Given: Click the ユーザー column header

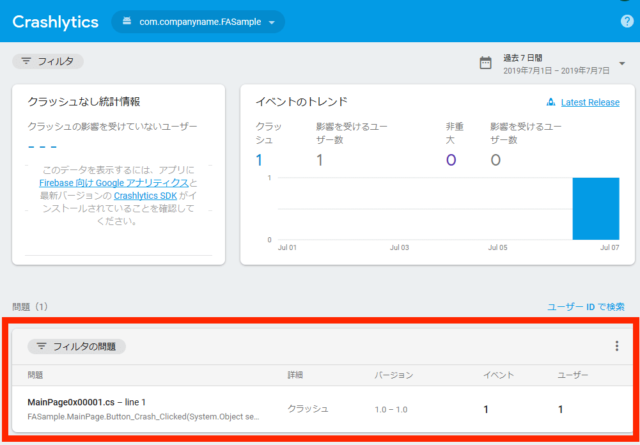Looking at the screenshot, I should (x=573, y=375).
